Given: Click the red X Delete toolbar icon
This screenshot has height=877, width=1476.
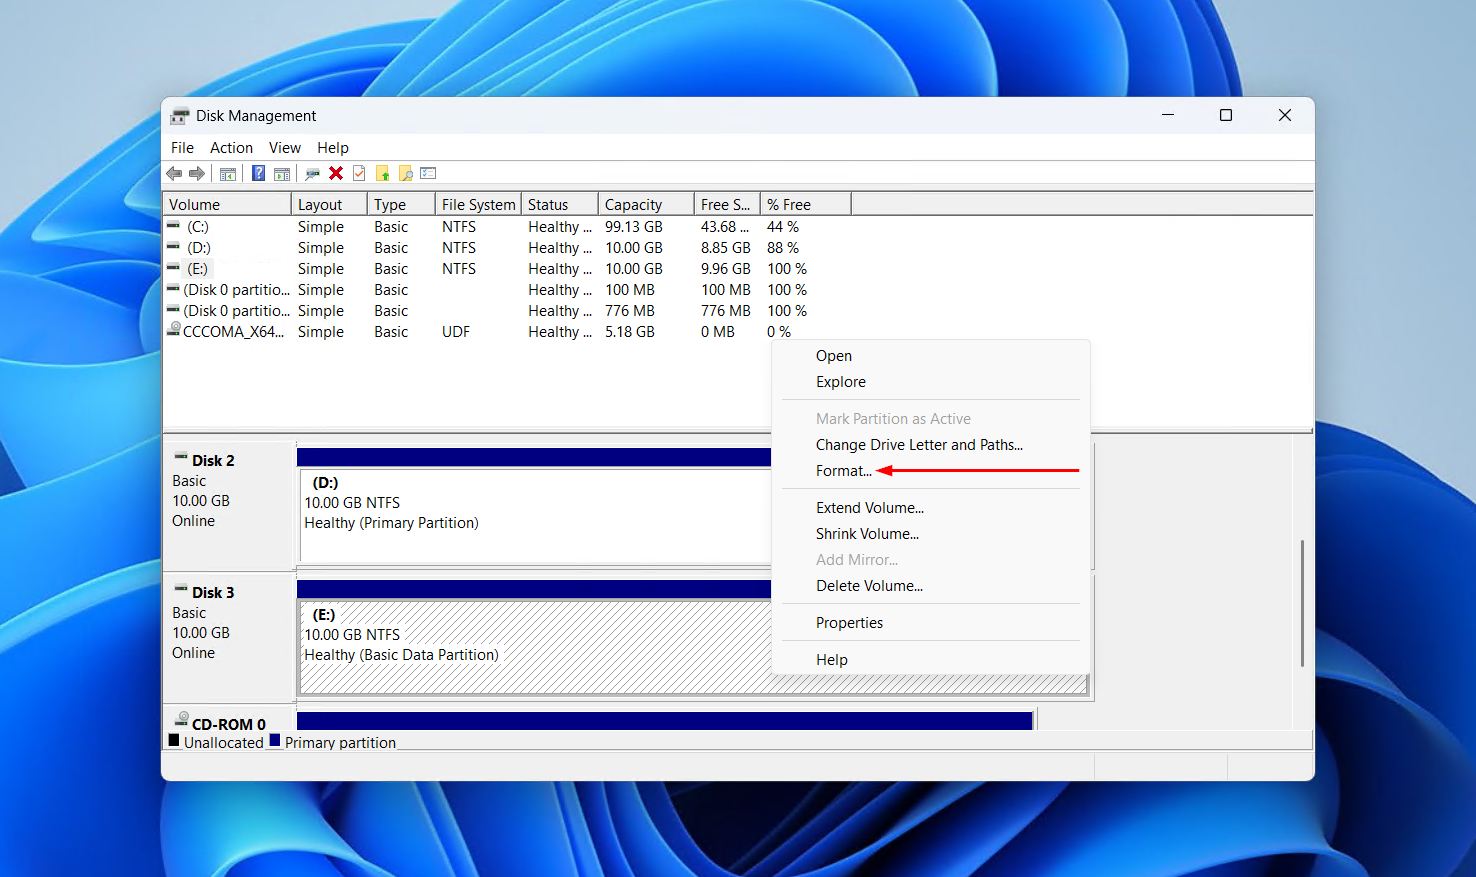Looking at the screenshot, I should coord(336,174).
